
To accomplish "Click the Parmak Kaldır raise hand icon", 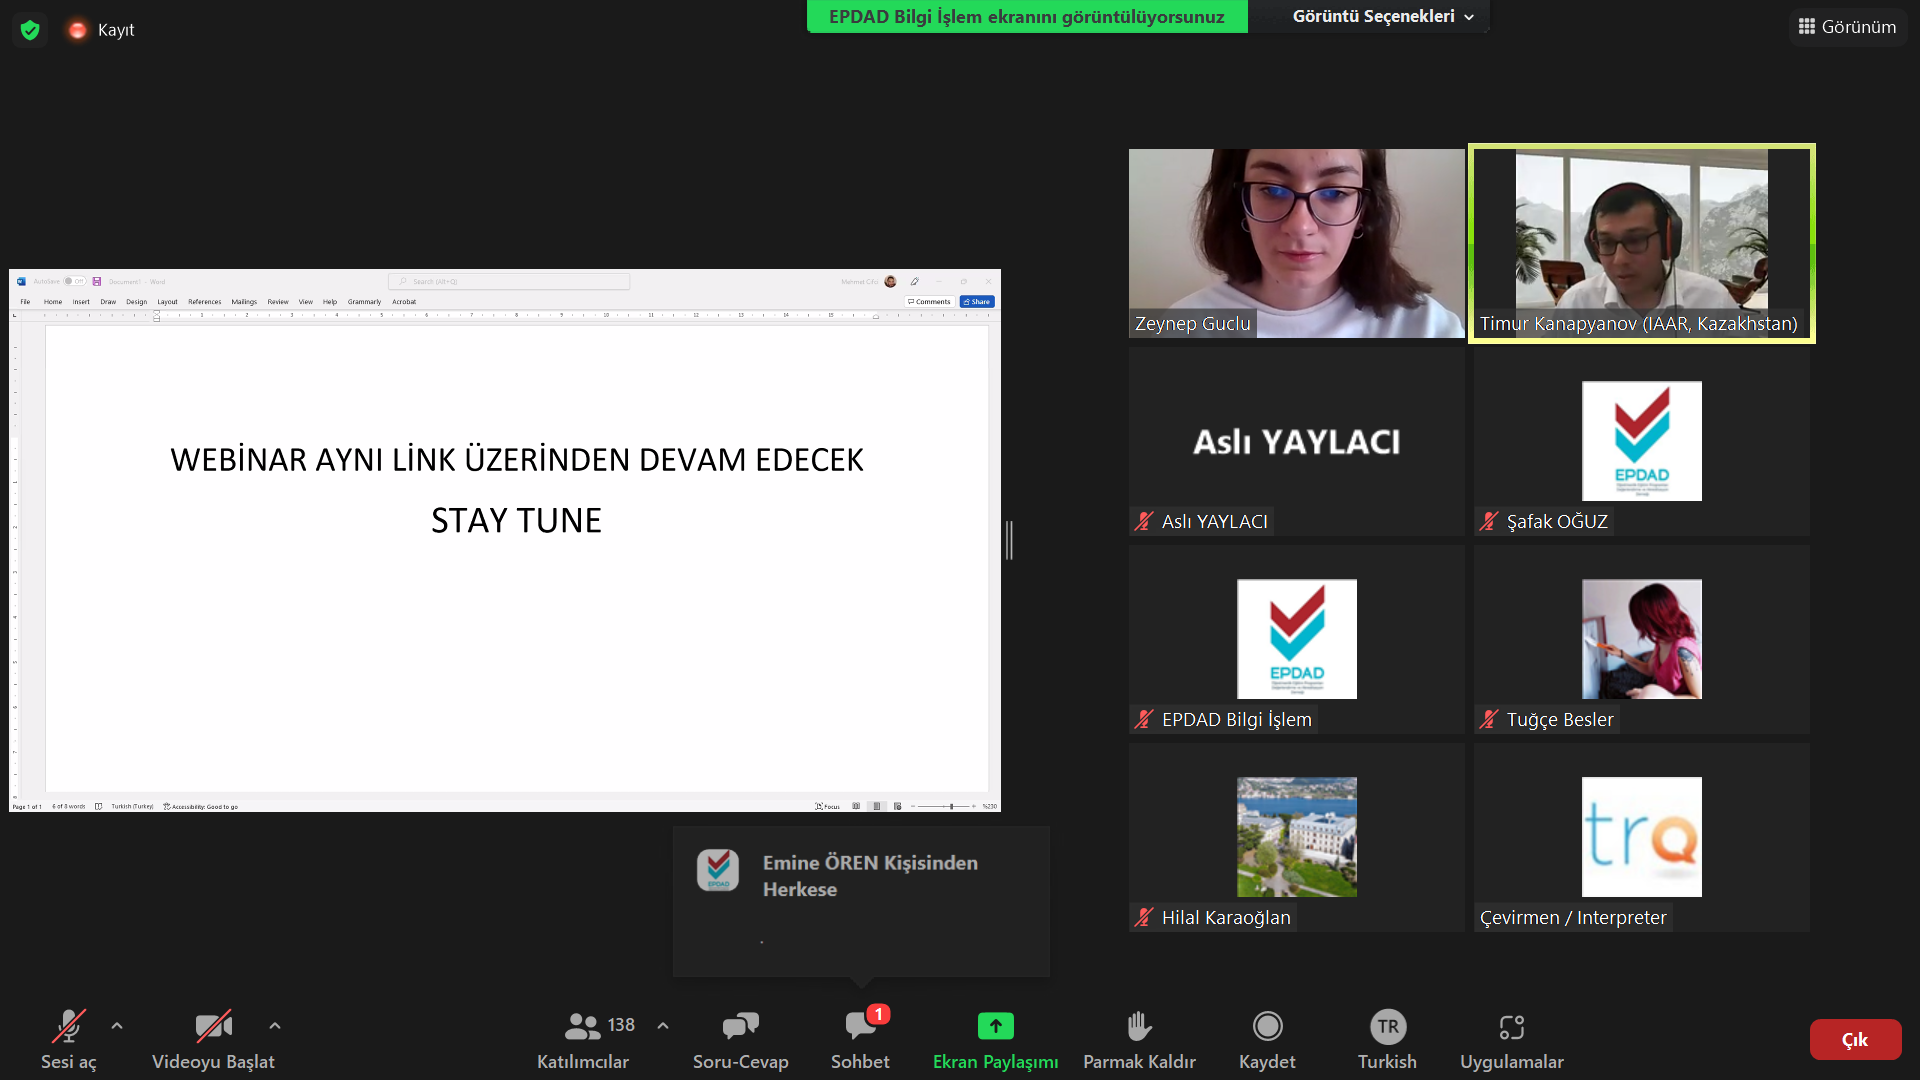I will [x=1139, y=1026].
